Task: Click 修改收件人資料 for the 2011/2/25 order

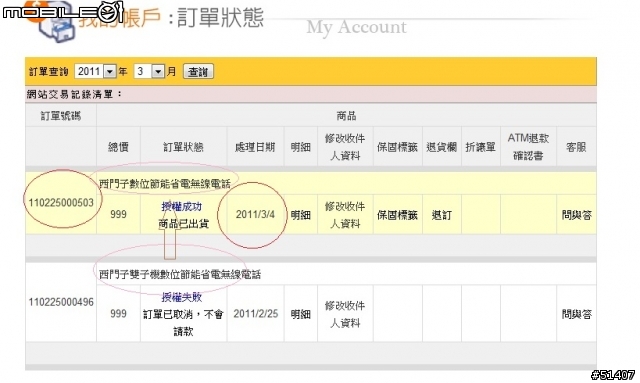Action: click(x=345, y=314)
